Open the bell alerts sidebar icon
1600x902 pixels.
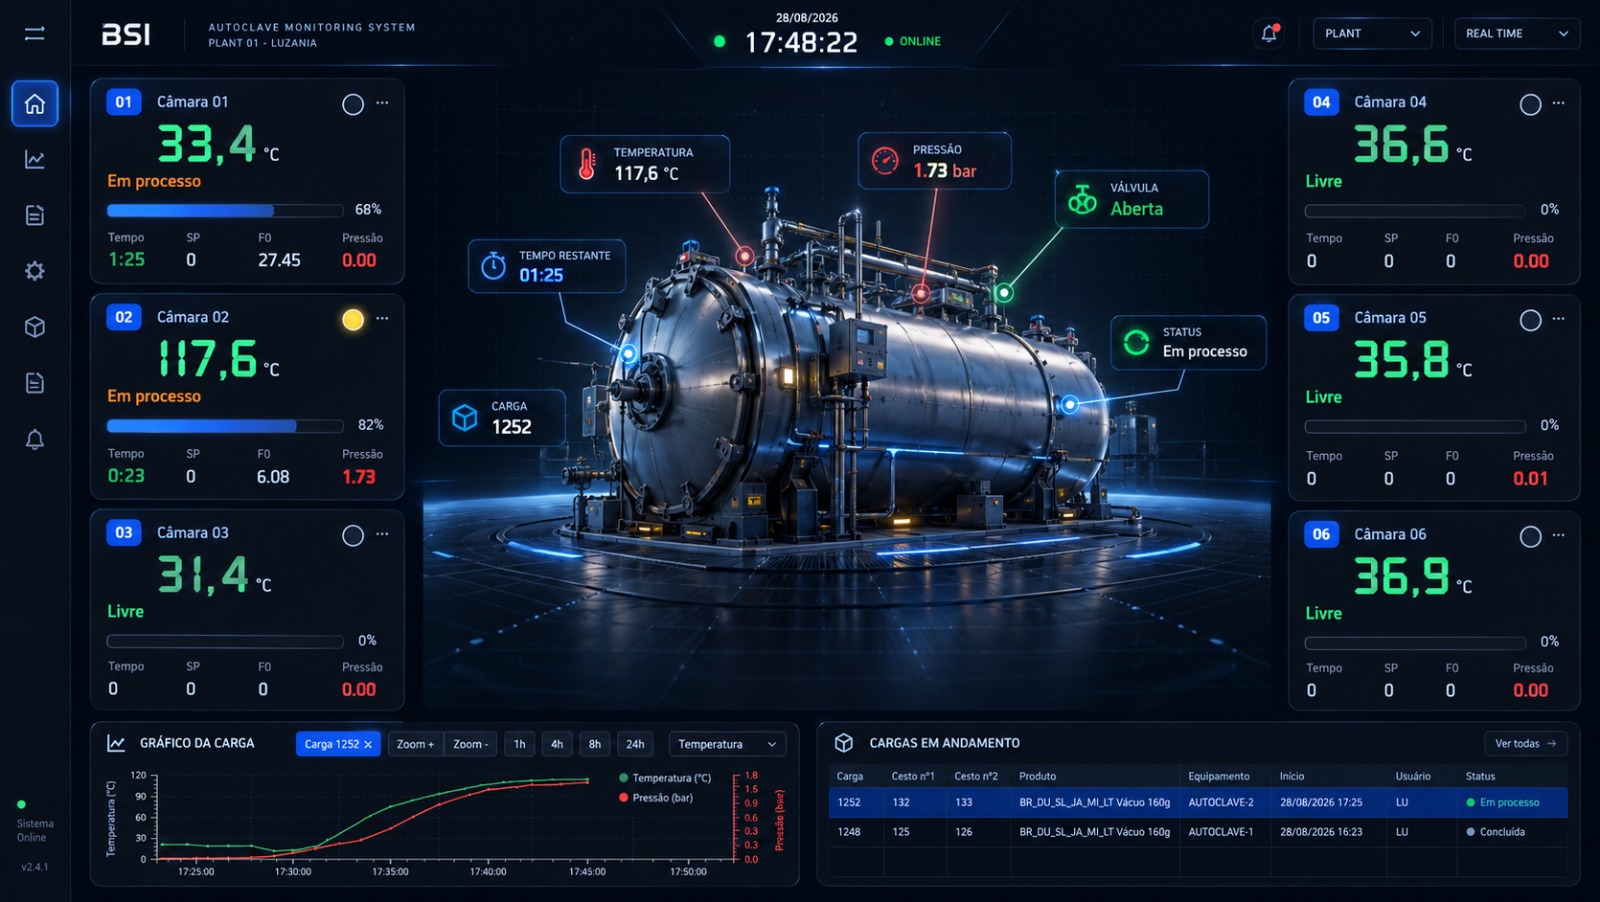tap(35, 439)
